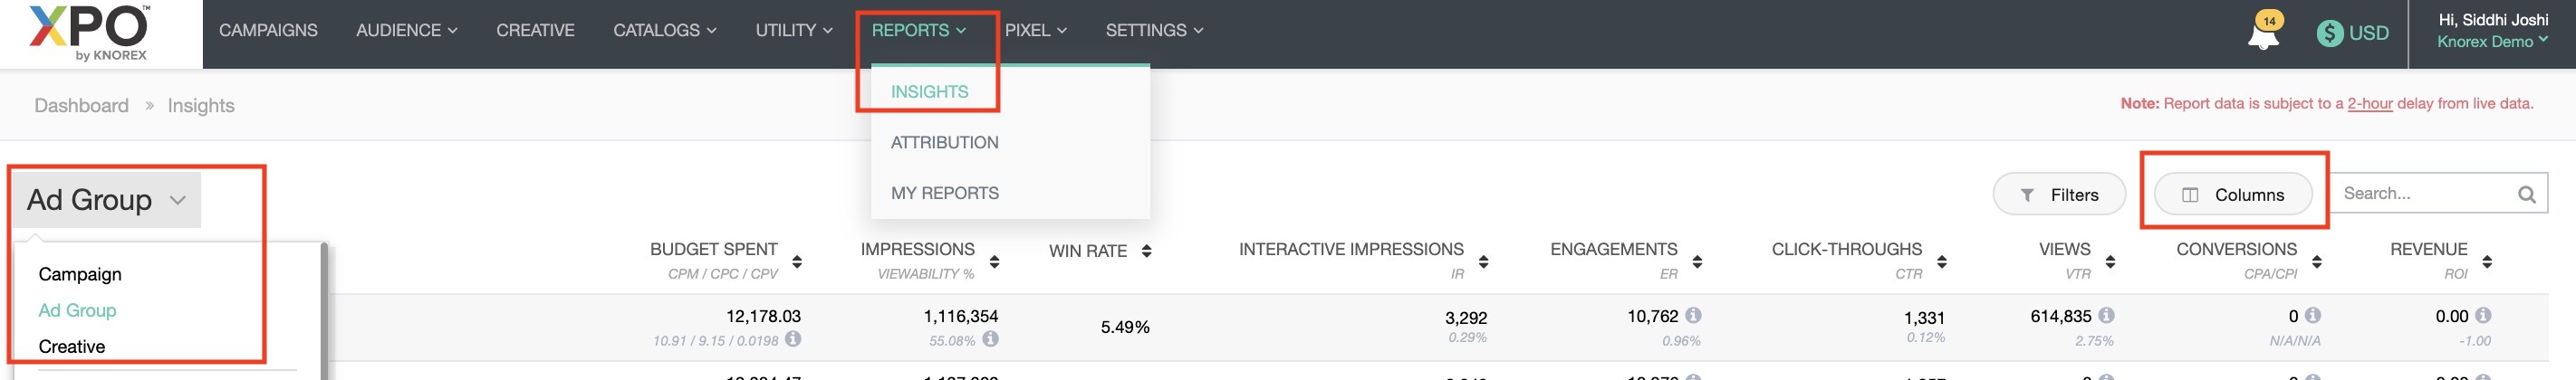
Task: Open the Filters button
Action: tap(2059, 195)
